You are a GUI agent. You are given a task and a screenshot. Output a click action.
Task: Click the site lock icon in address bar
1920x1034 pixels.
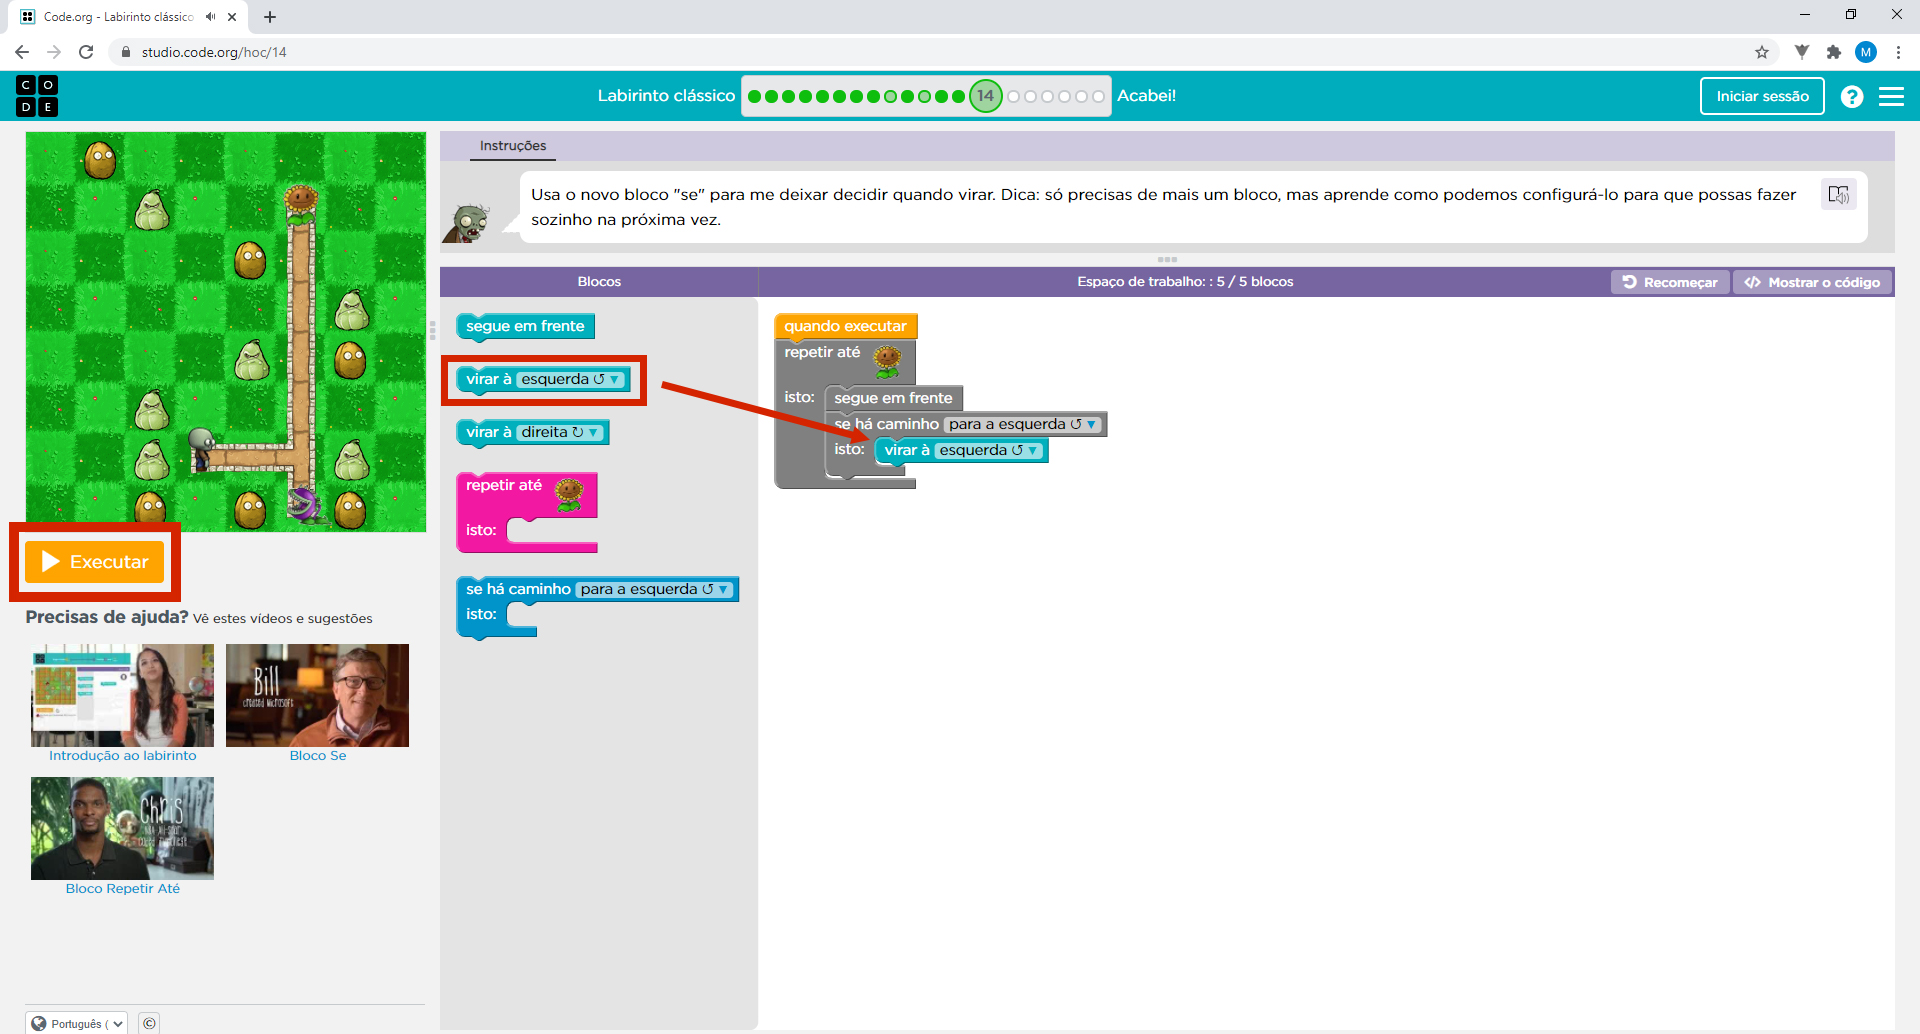click(126, 52)
